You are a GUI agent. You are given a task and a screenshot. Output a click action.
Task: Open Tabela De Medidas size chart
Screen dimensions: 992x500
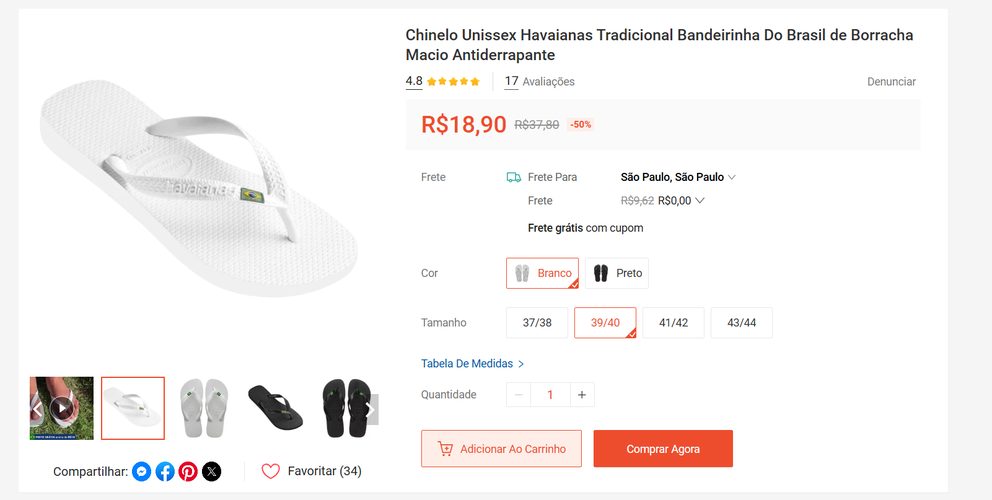(472, 364)
